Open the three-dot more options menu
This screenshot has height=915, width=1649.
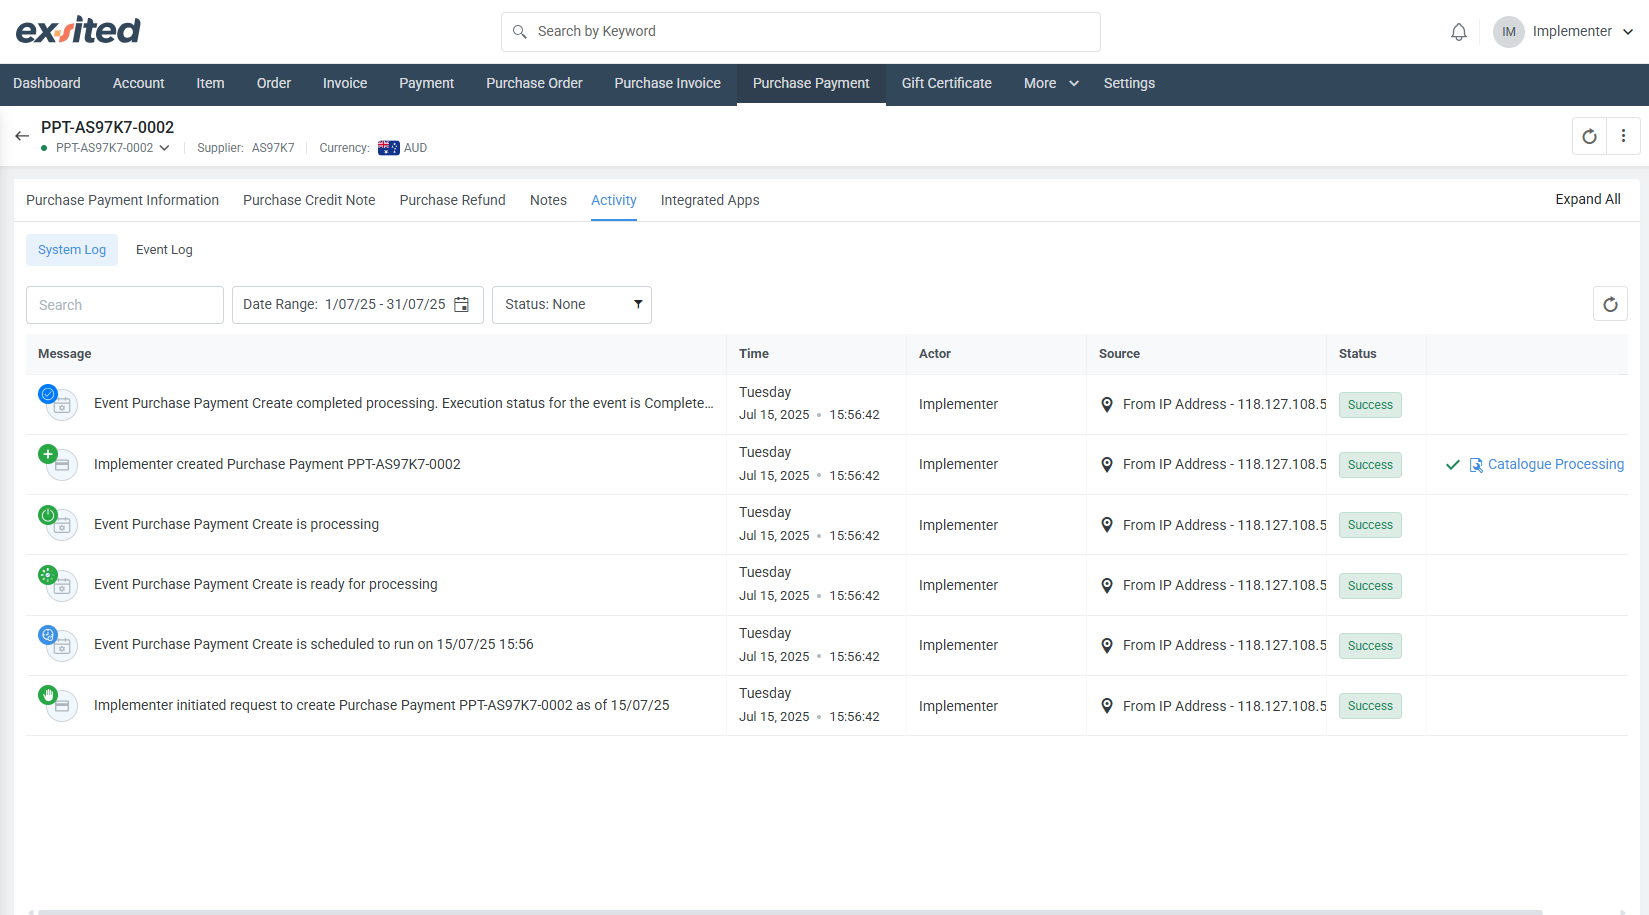1623,136
